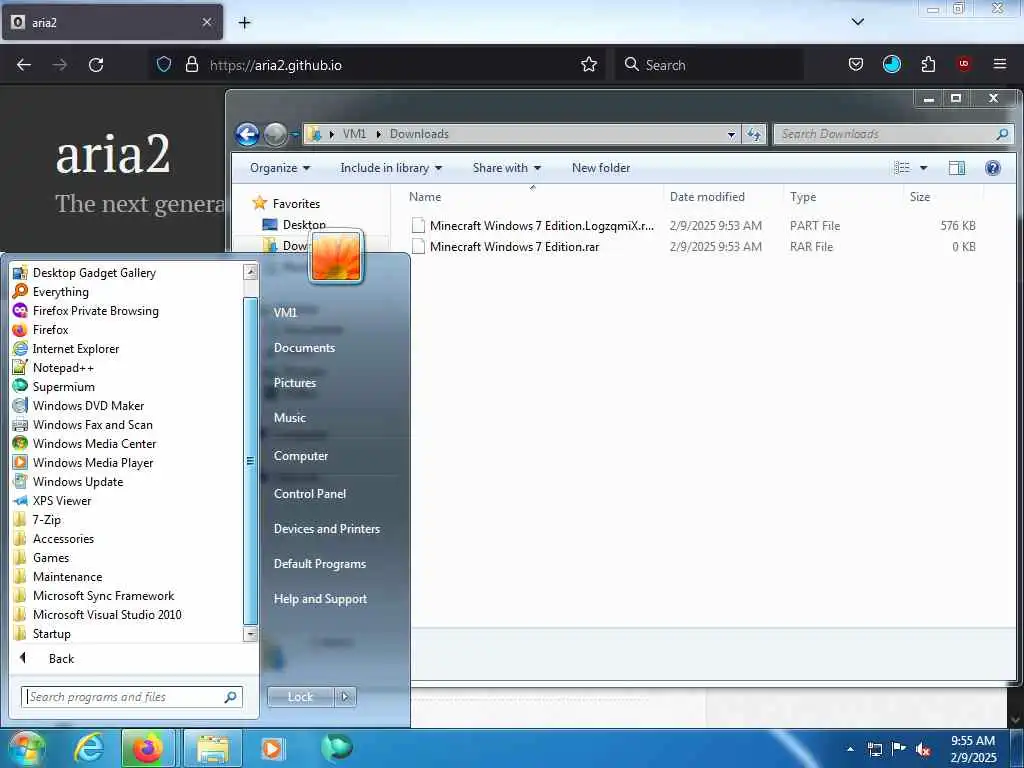Viewport: 1024px width, 768px height.
Task: Open Explorer help question mark icon
Action: click(x=993, y=168)
